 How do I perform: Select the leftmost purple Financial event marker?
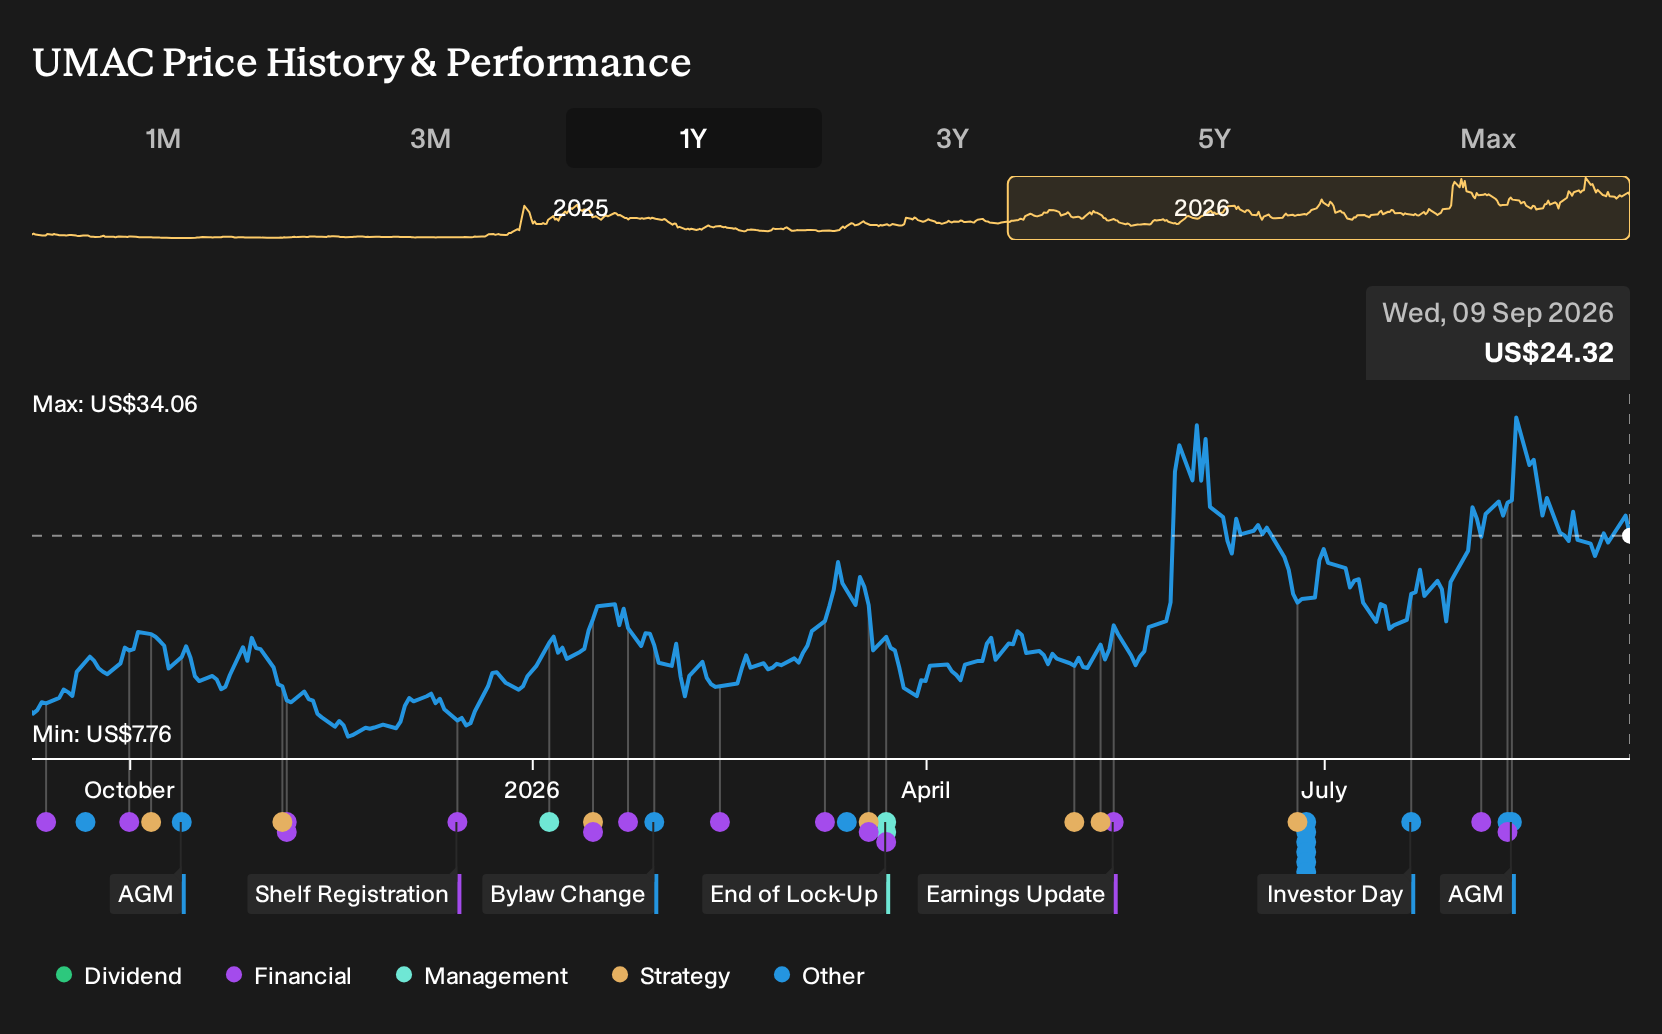[46, 822]
